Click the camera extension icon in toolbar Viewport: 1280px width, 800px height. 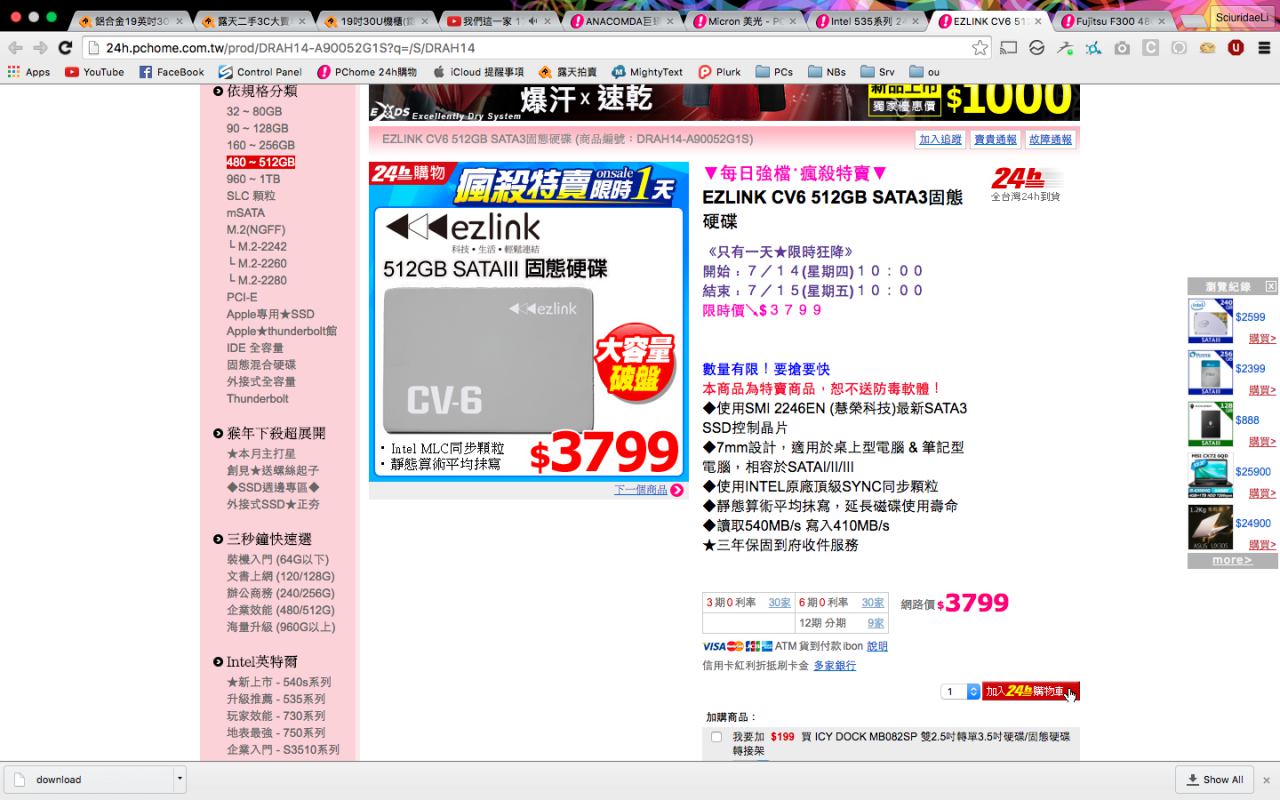(1122, 47)
